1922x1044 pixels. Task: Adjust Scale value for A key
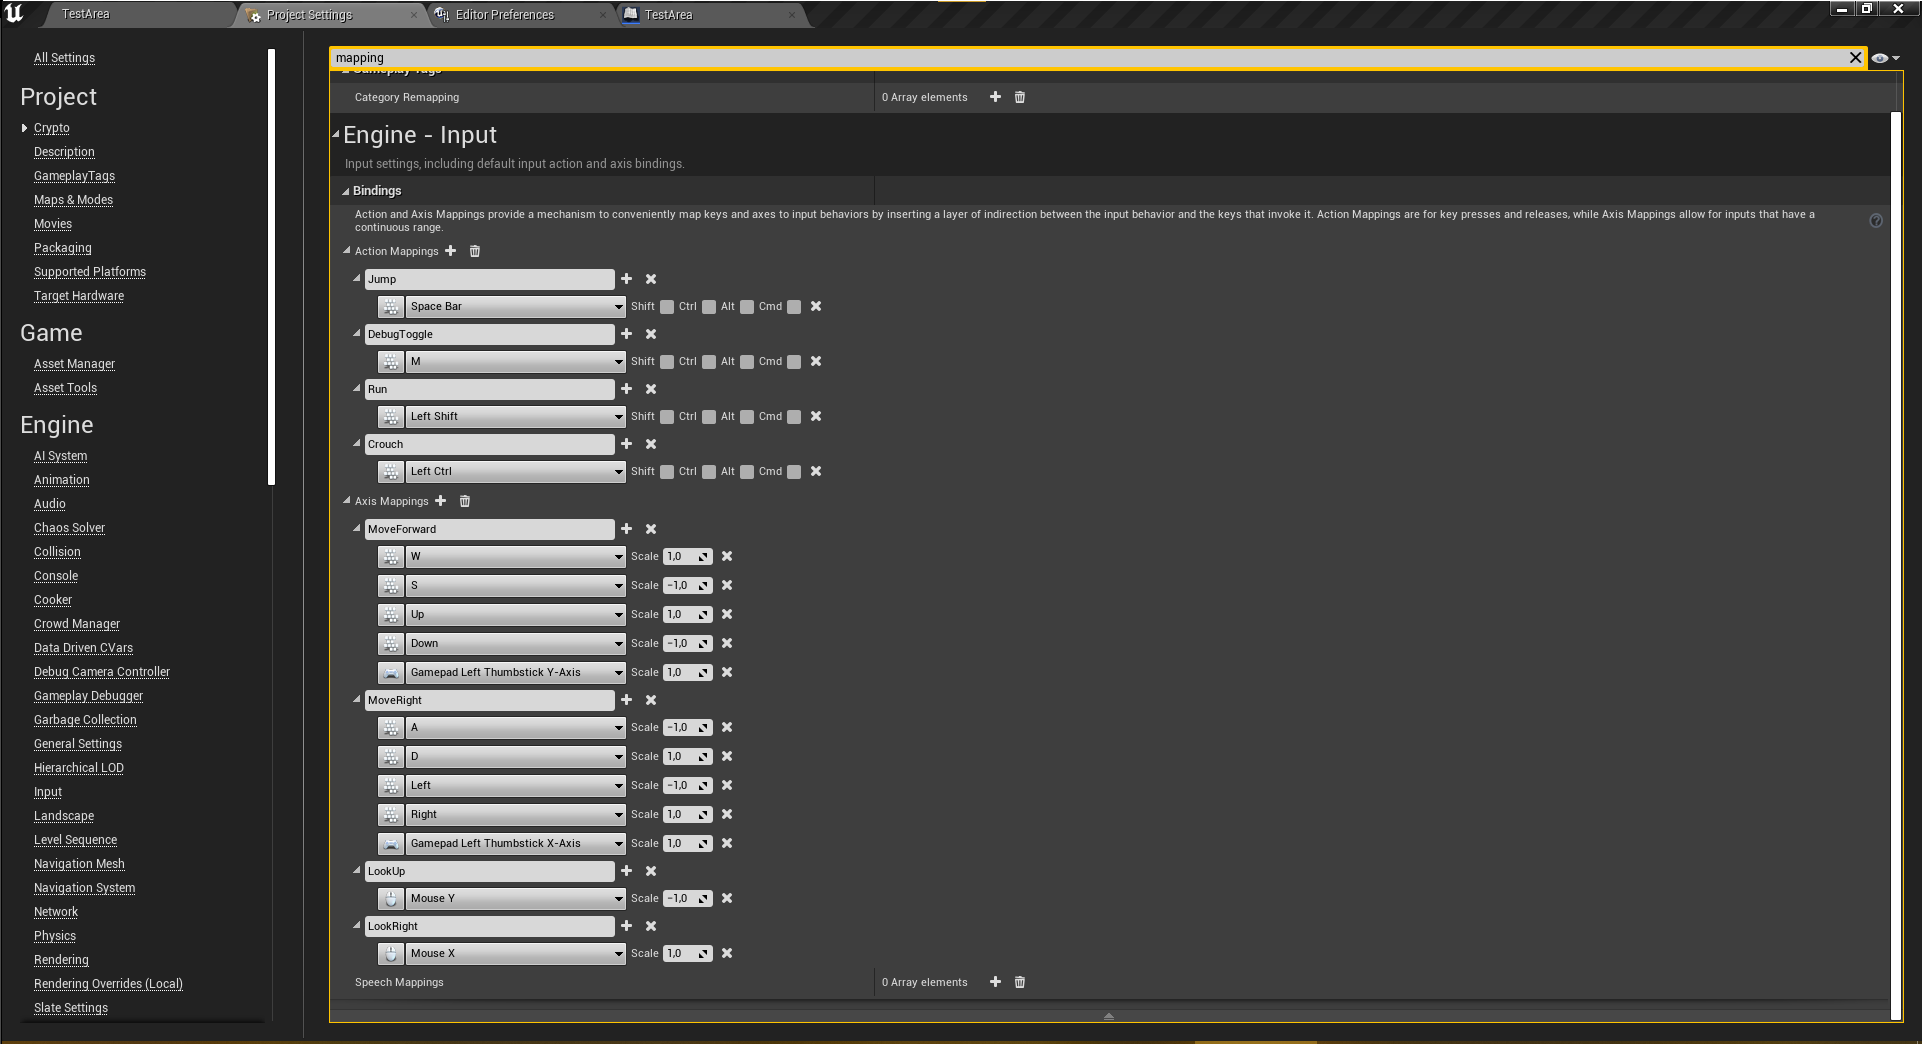click(x=688, y=728)
